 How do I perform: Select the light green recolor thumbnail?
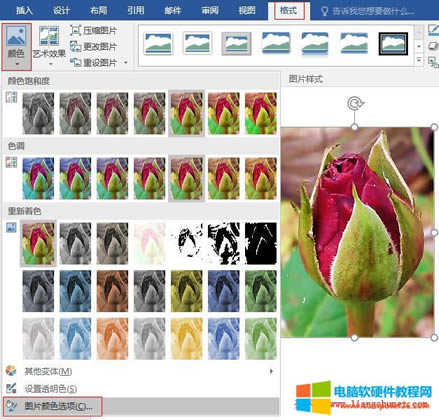click(x=261, y=339)
